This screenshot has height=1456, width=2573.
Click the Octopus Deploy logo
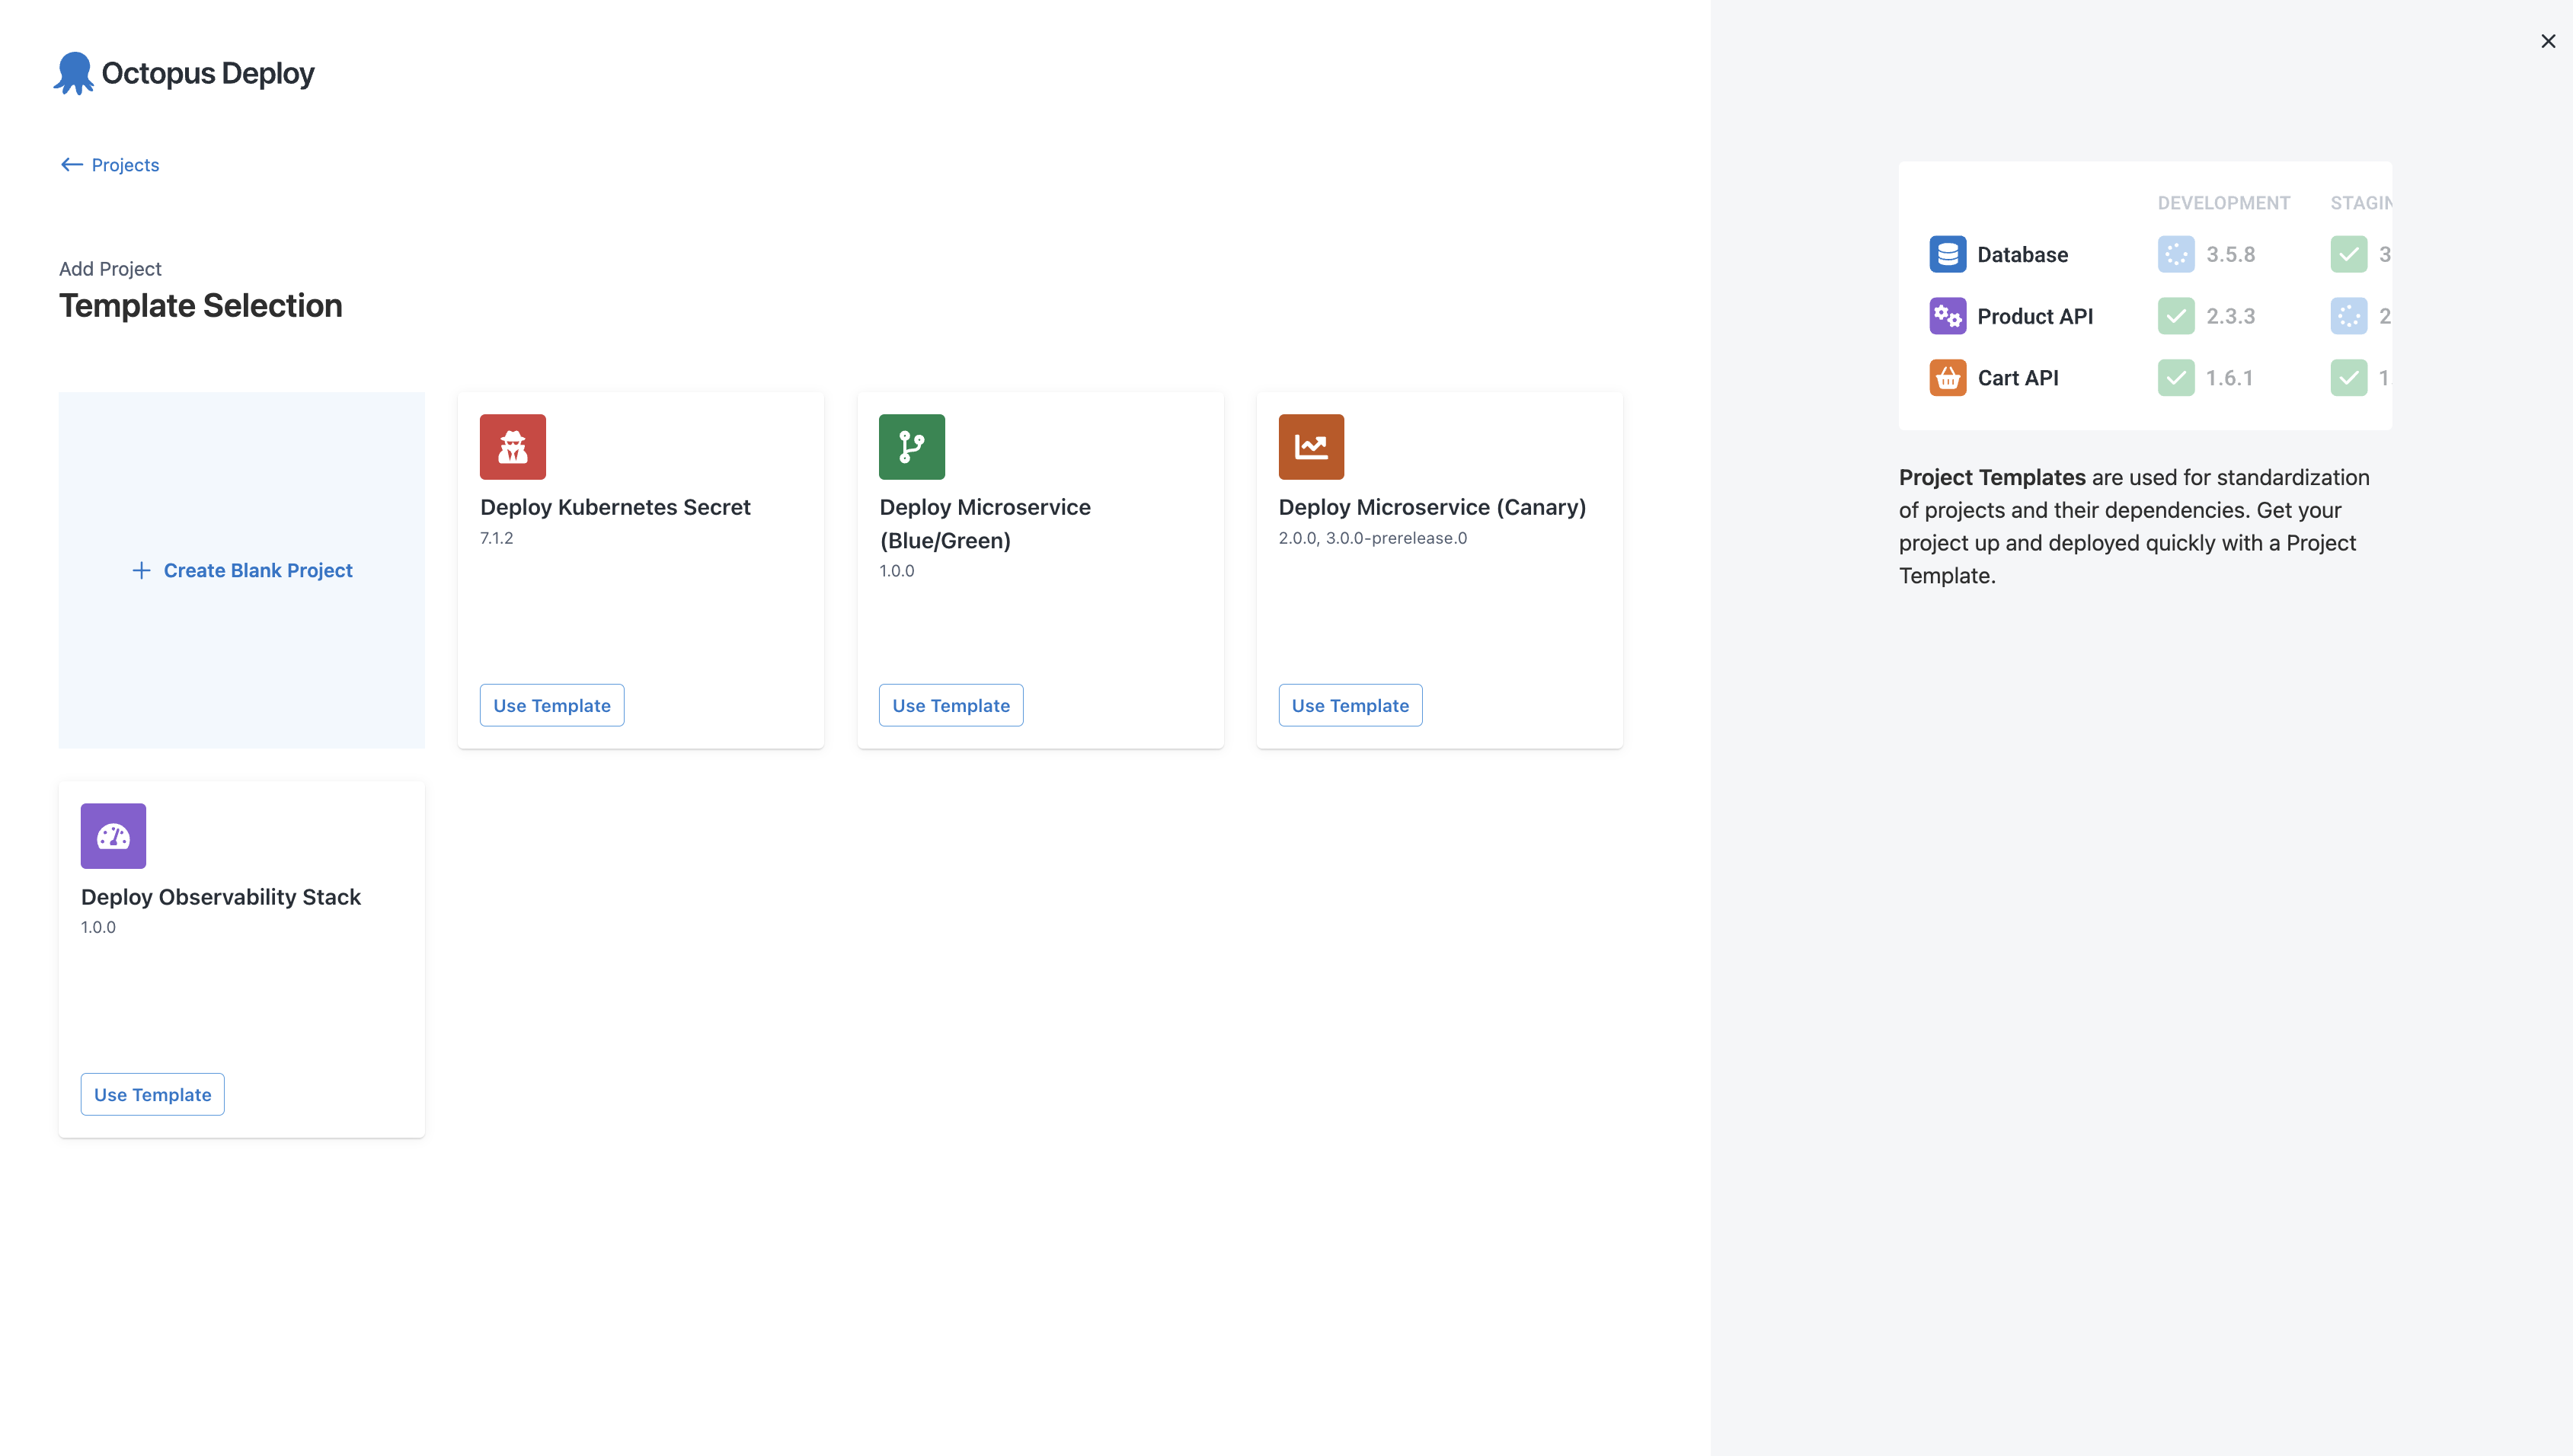pyautogui.click(x=183, y=72)
